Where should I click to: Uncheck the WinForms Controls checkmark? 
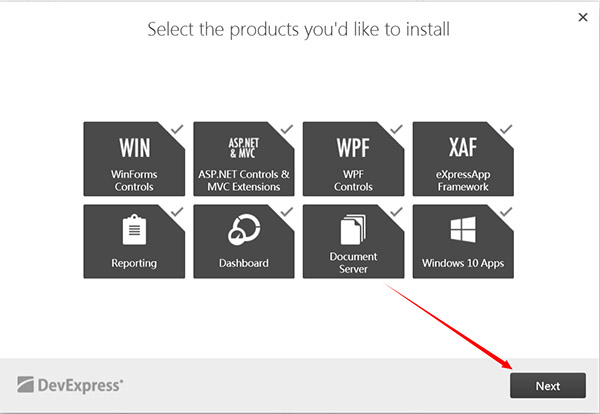pos(176,129)
